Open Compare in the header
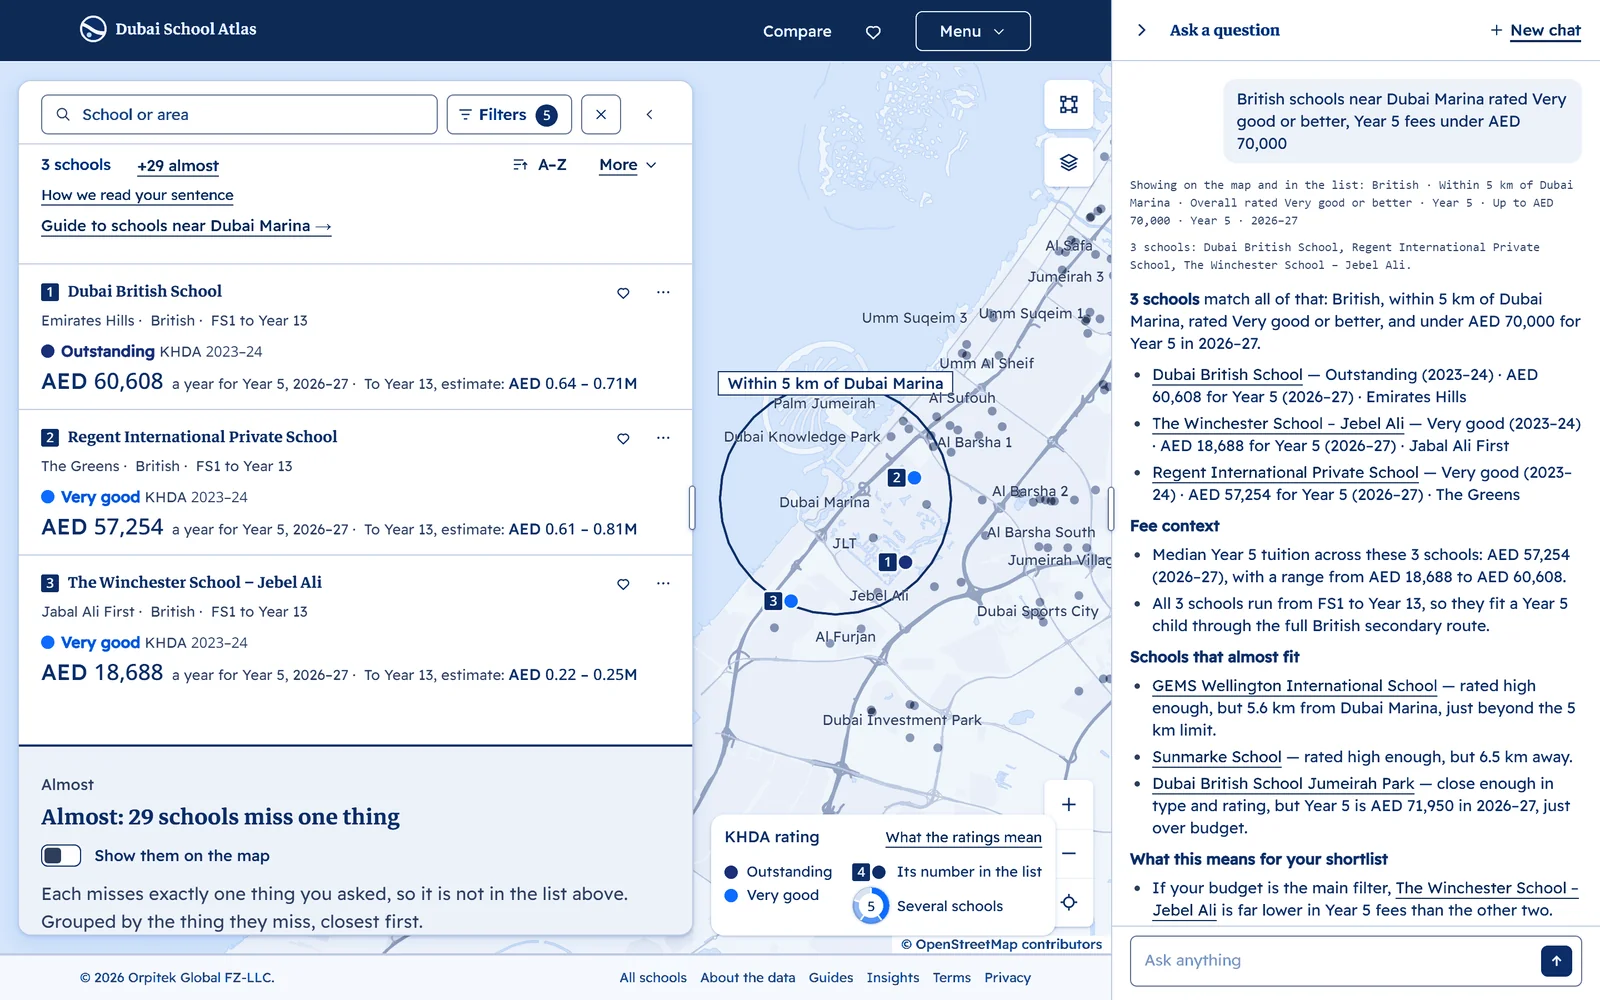1600x1000 pixels. click(x=797, y=31)
